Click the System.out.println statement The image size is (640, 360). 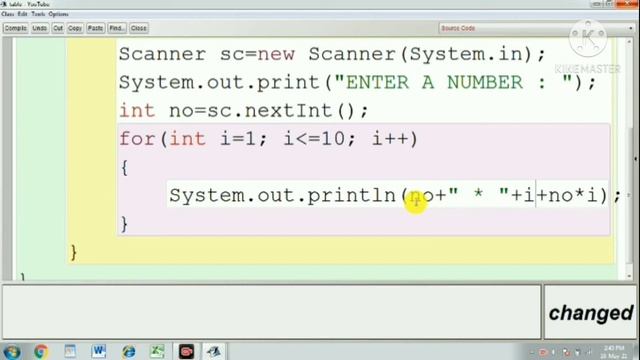point(395,195)
